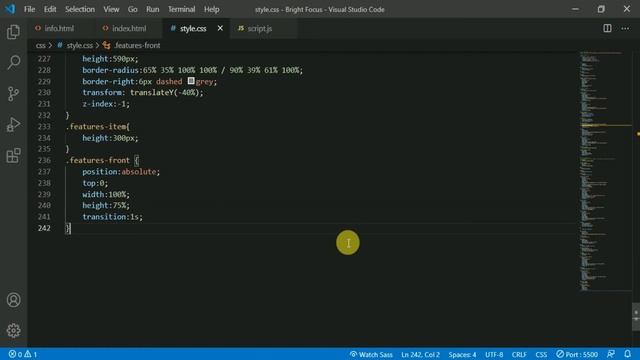Close the style.css tab
640x360 pixels.
click(220, 28)
